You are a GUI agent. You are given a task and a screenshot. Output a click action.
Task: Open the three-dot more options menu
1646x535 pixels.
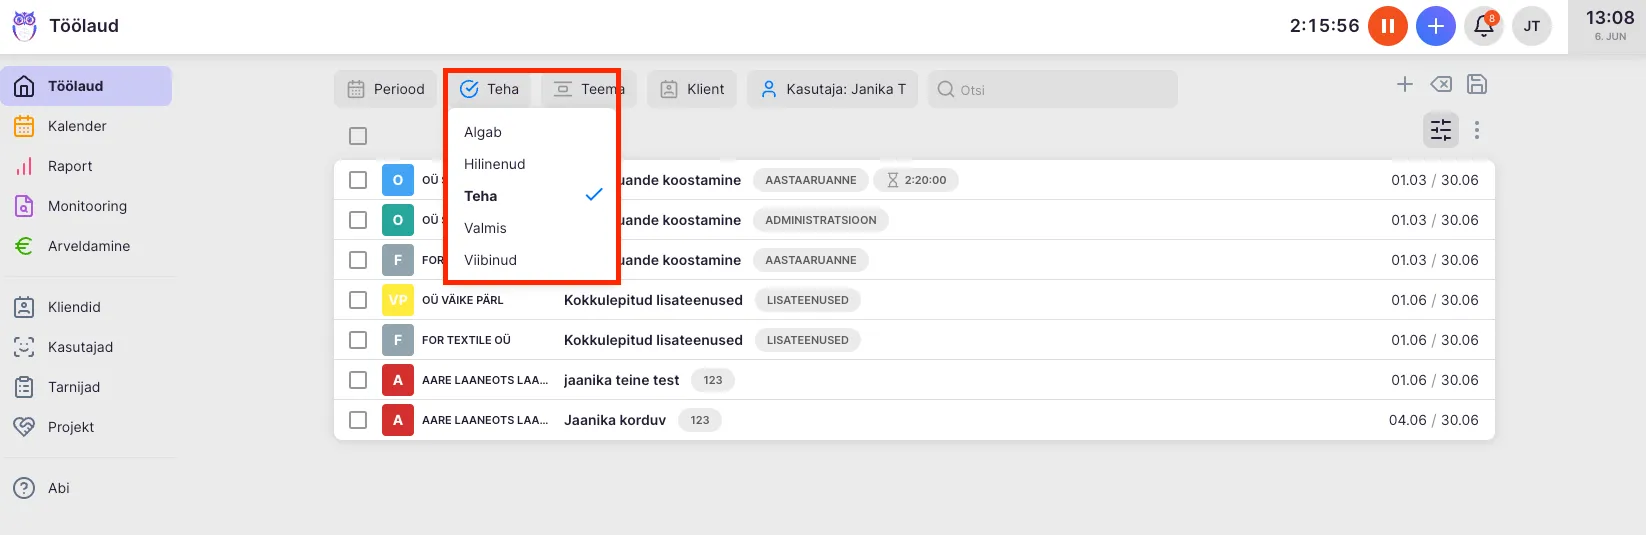point(1477,130)
